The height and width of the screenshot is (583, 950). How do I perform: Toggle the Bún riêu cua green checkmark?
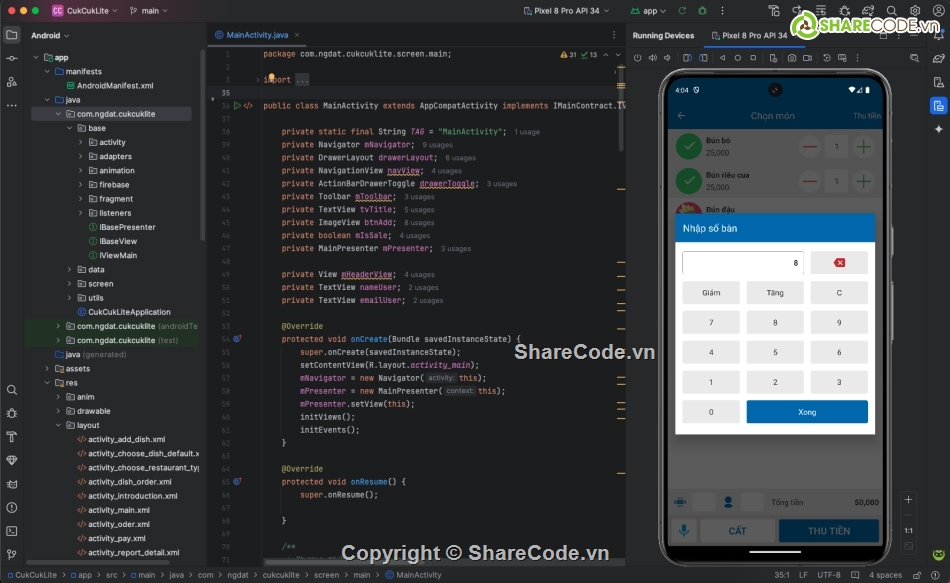tap(688, 181)
